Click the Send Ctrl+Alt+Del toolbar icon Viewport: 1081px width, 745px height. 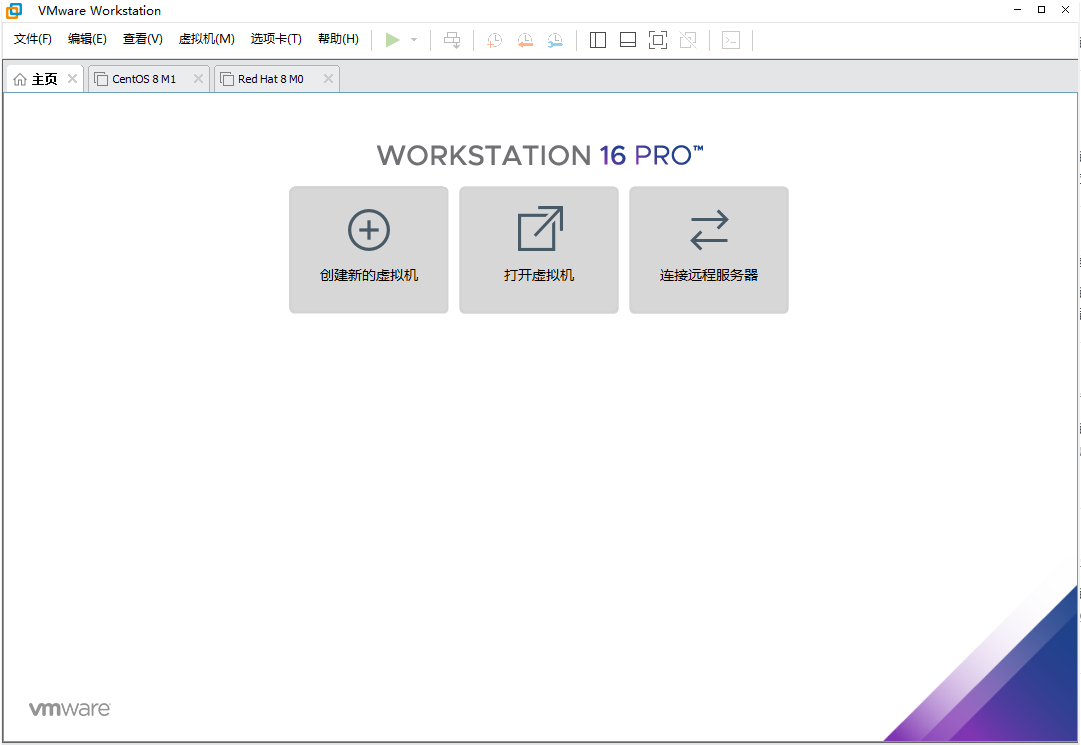452,40
